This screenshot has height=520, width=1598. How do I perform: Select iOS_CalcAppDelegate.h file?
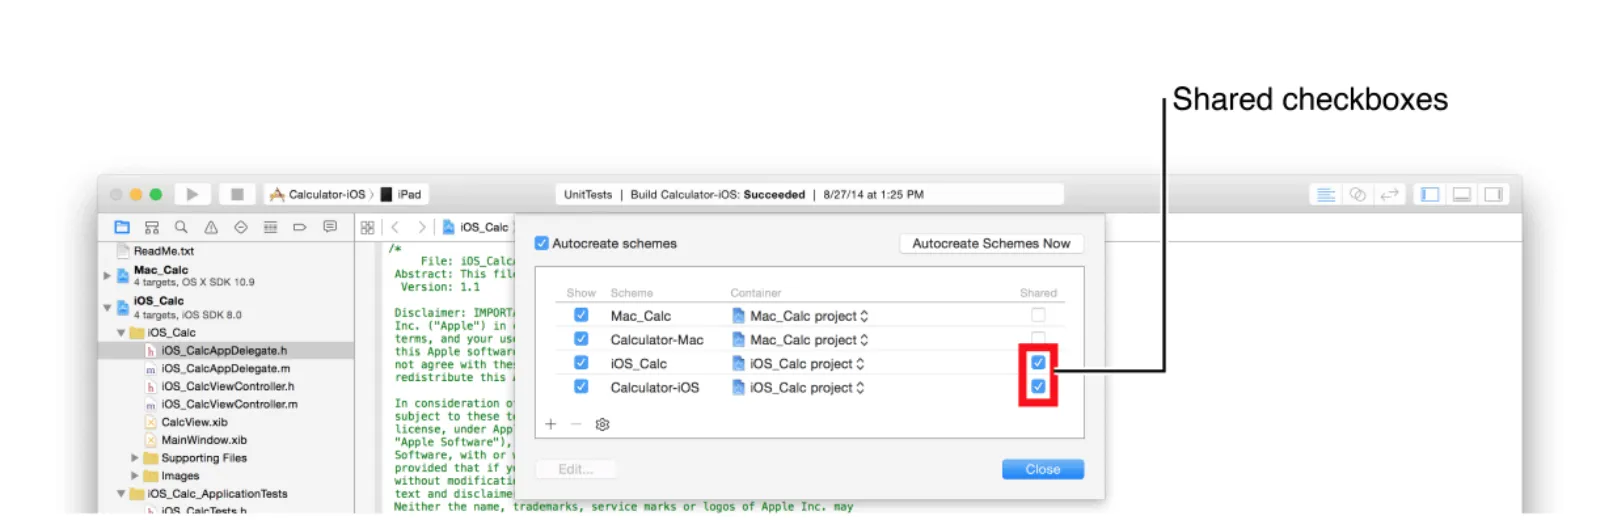226,351
